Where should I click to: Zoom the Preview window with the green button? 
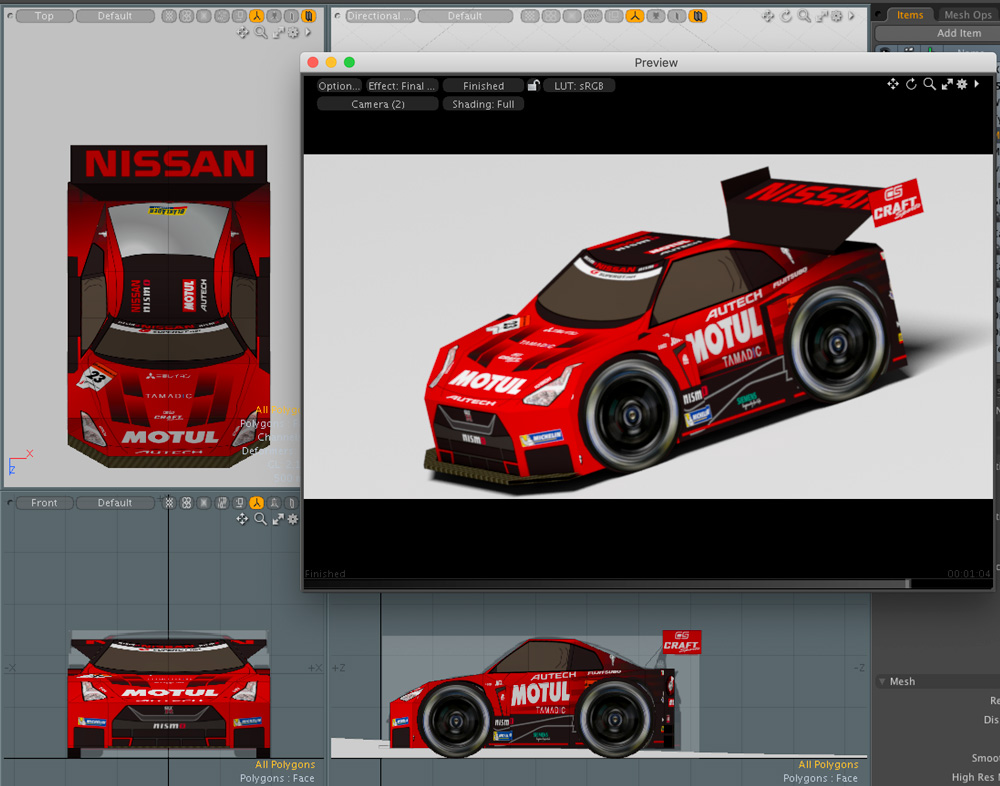(349, 62)
